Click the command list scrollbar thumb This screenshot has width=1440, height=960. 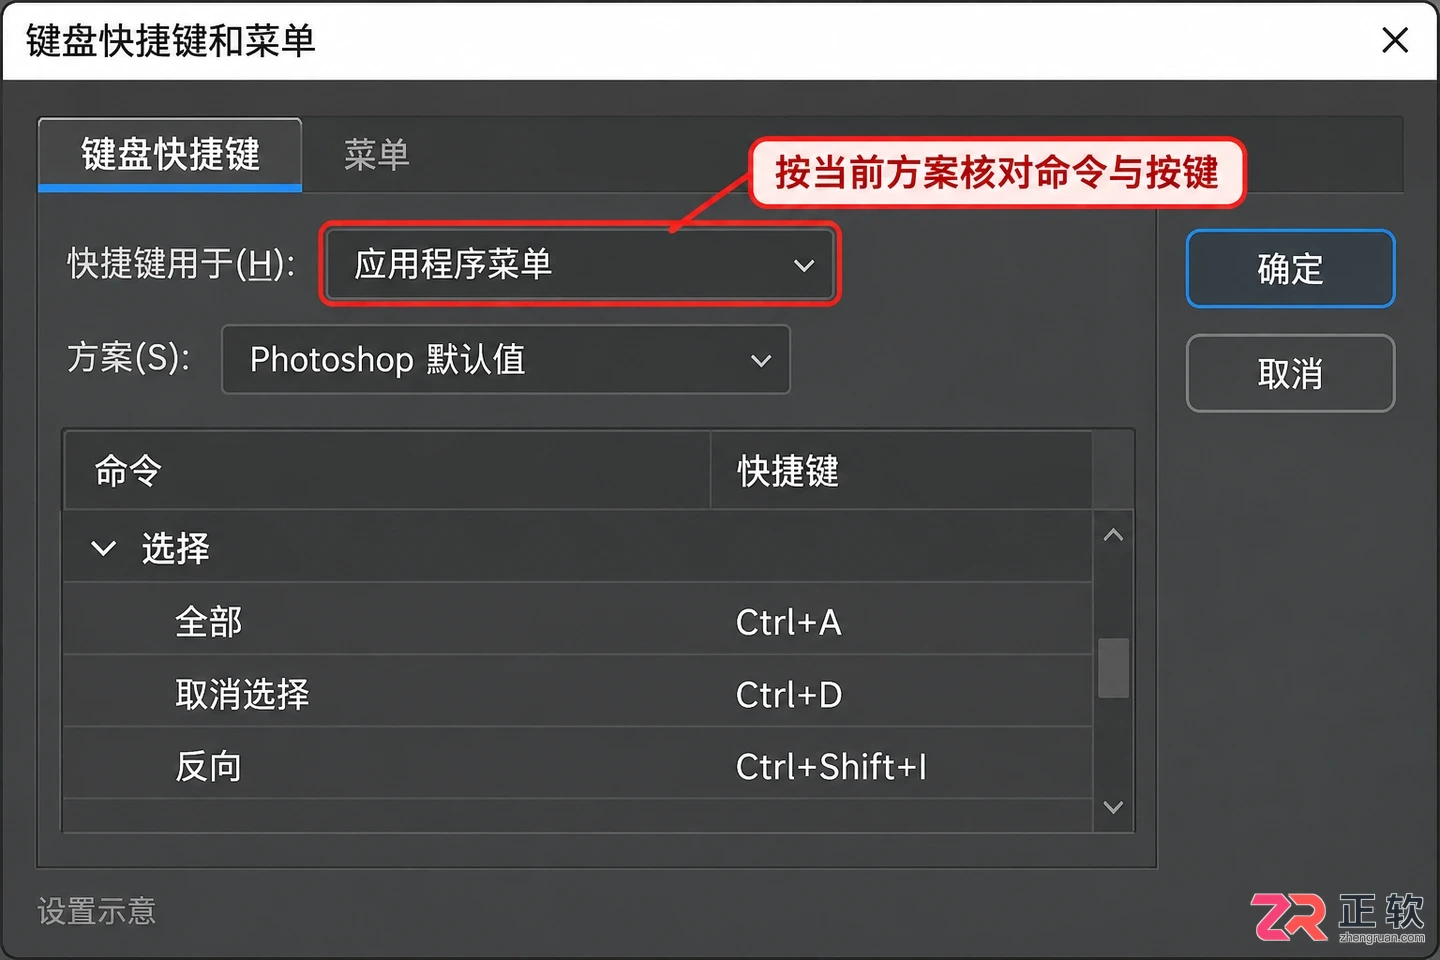1113,668
